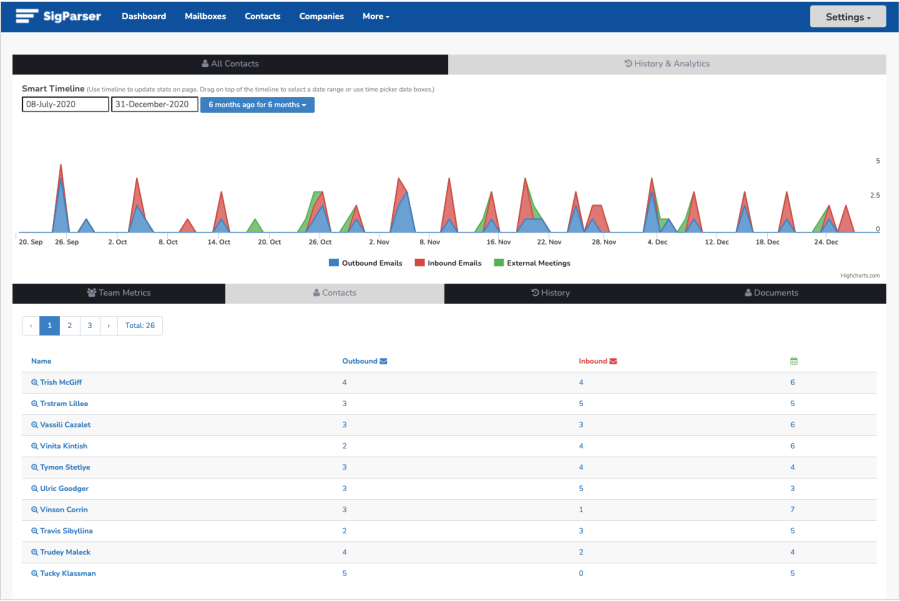Screen dimensions: 900x601
Task: Open contact Tymon Stetlye
Action: pyautogui.click(x=65, y=467)
